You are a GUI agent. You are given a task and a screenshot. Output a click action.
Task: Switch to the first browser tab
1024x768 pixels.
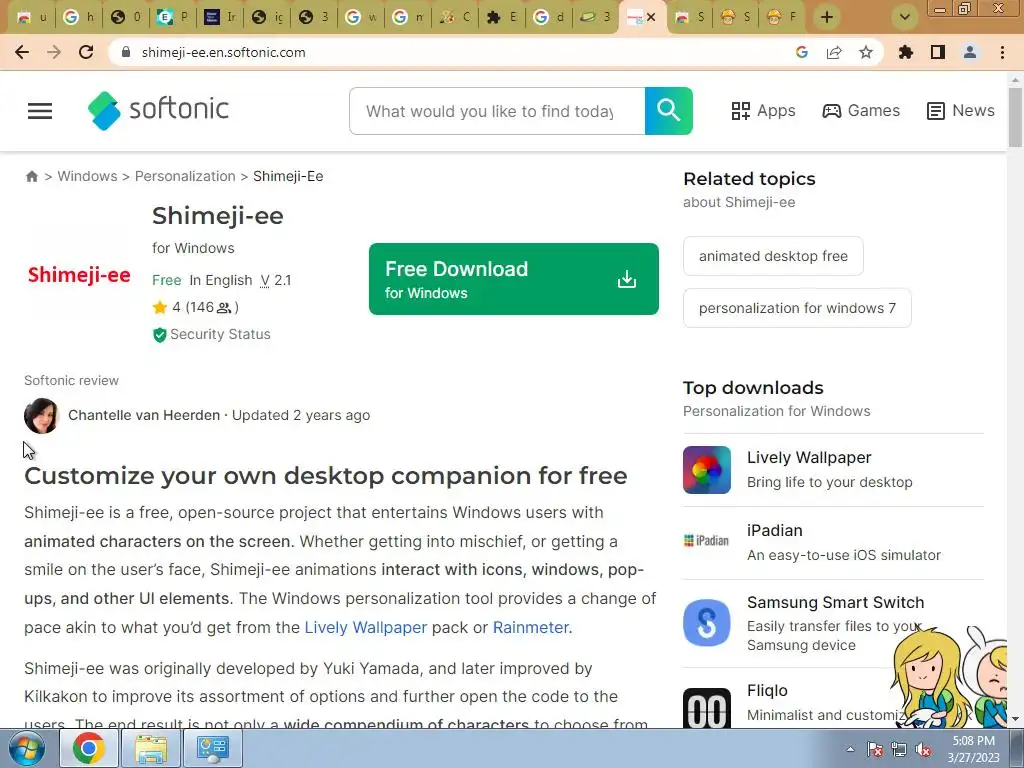pos(31,17)
